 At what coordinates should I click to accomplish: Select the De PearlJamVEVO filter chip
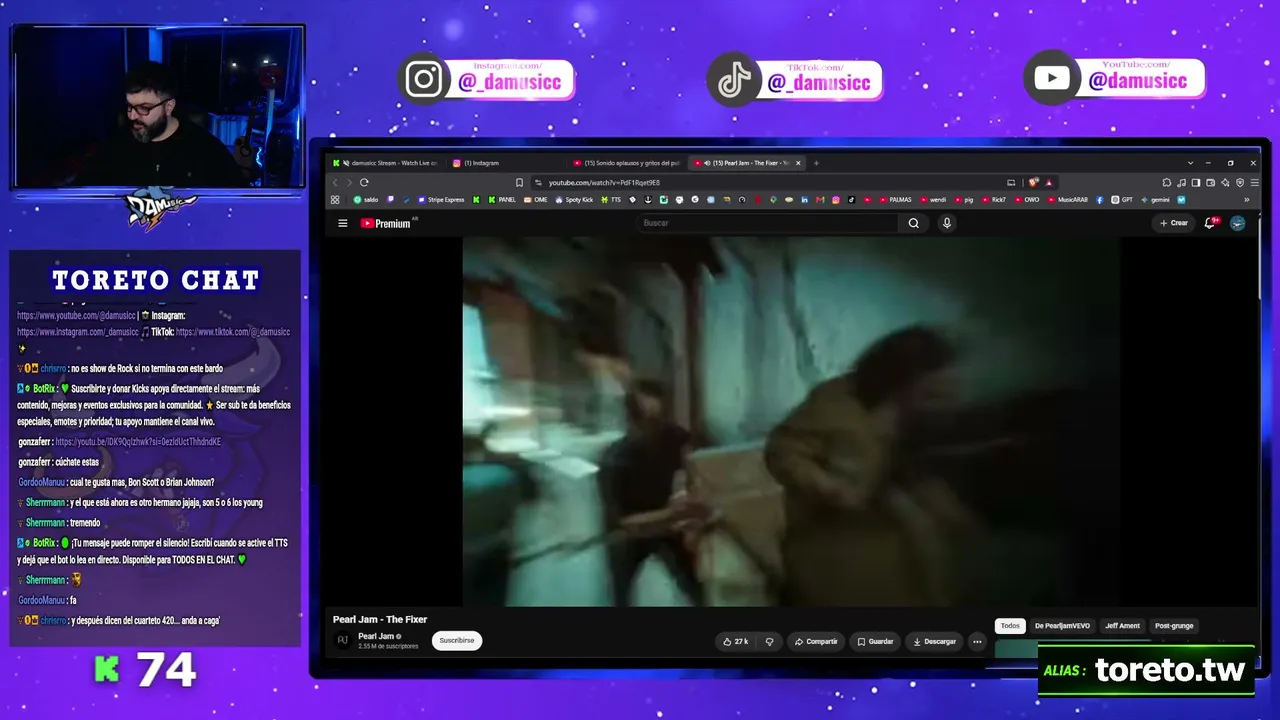(x=1062, y=626)
